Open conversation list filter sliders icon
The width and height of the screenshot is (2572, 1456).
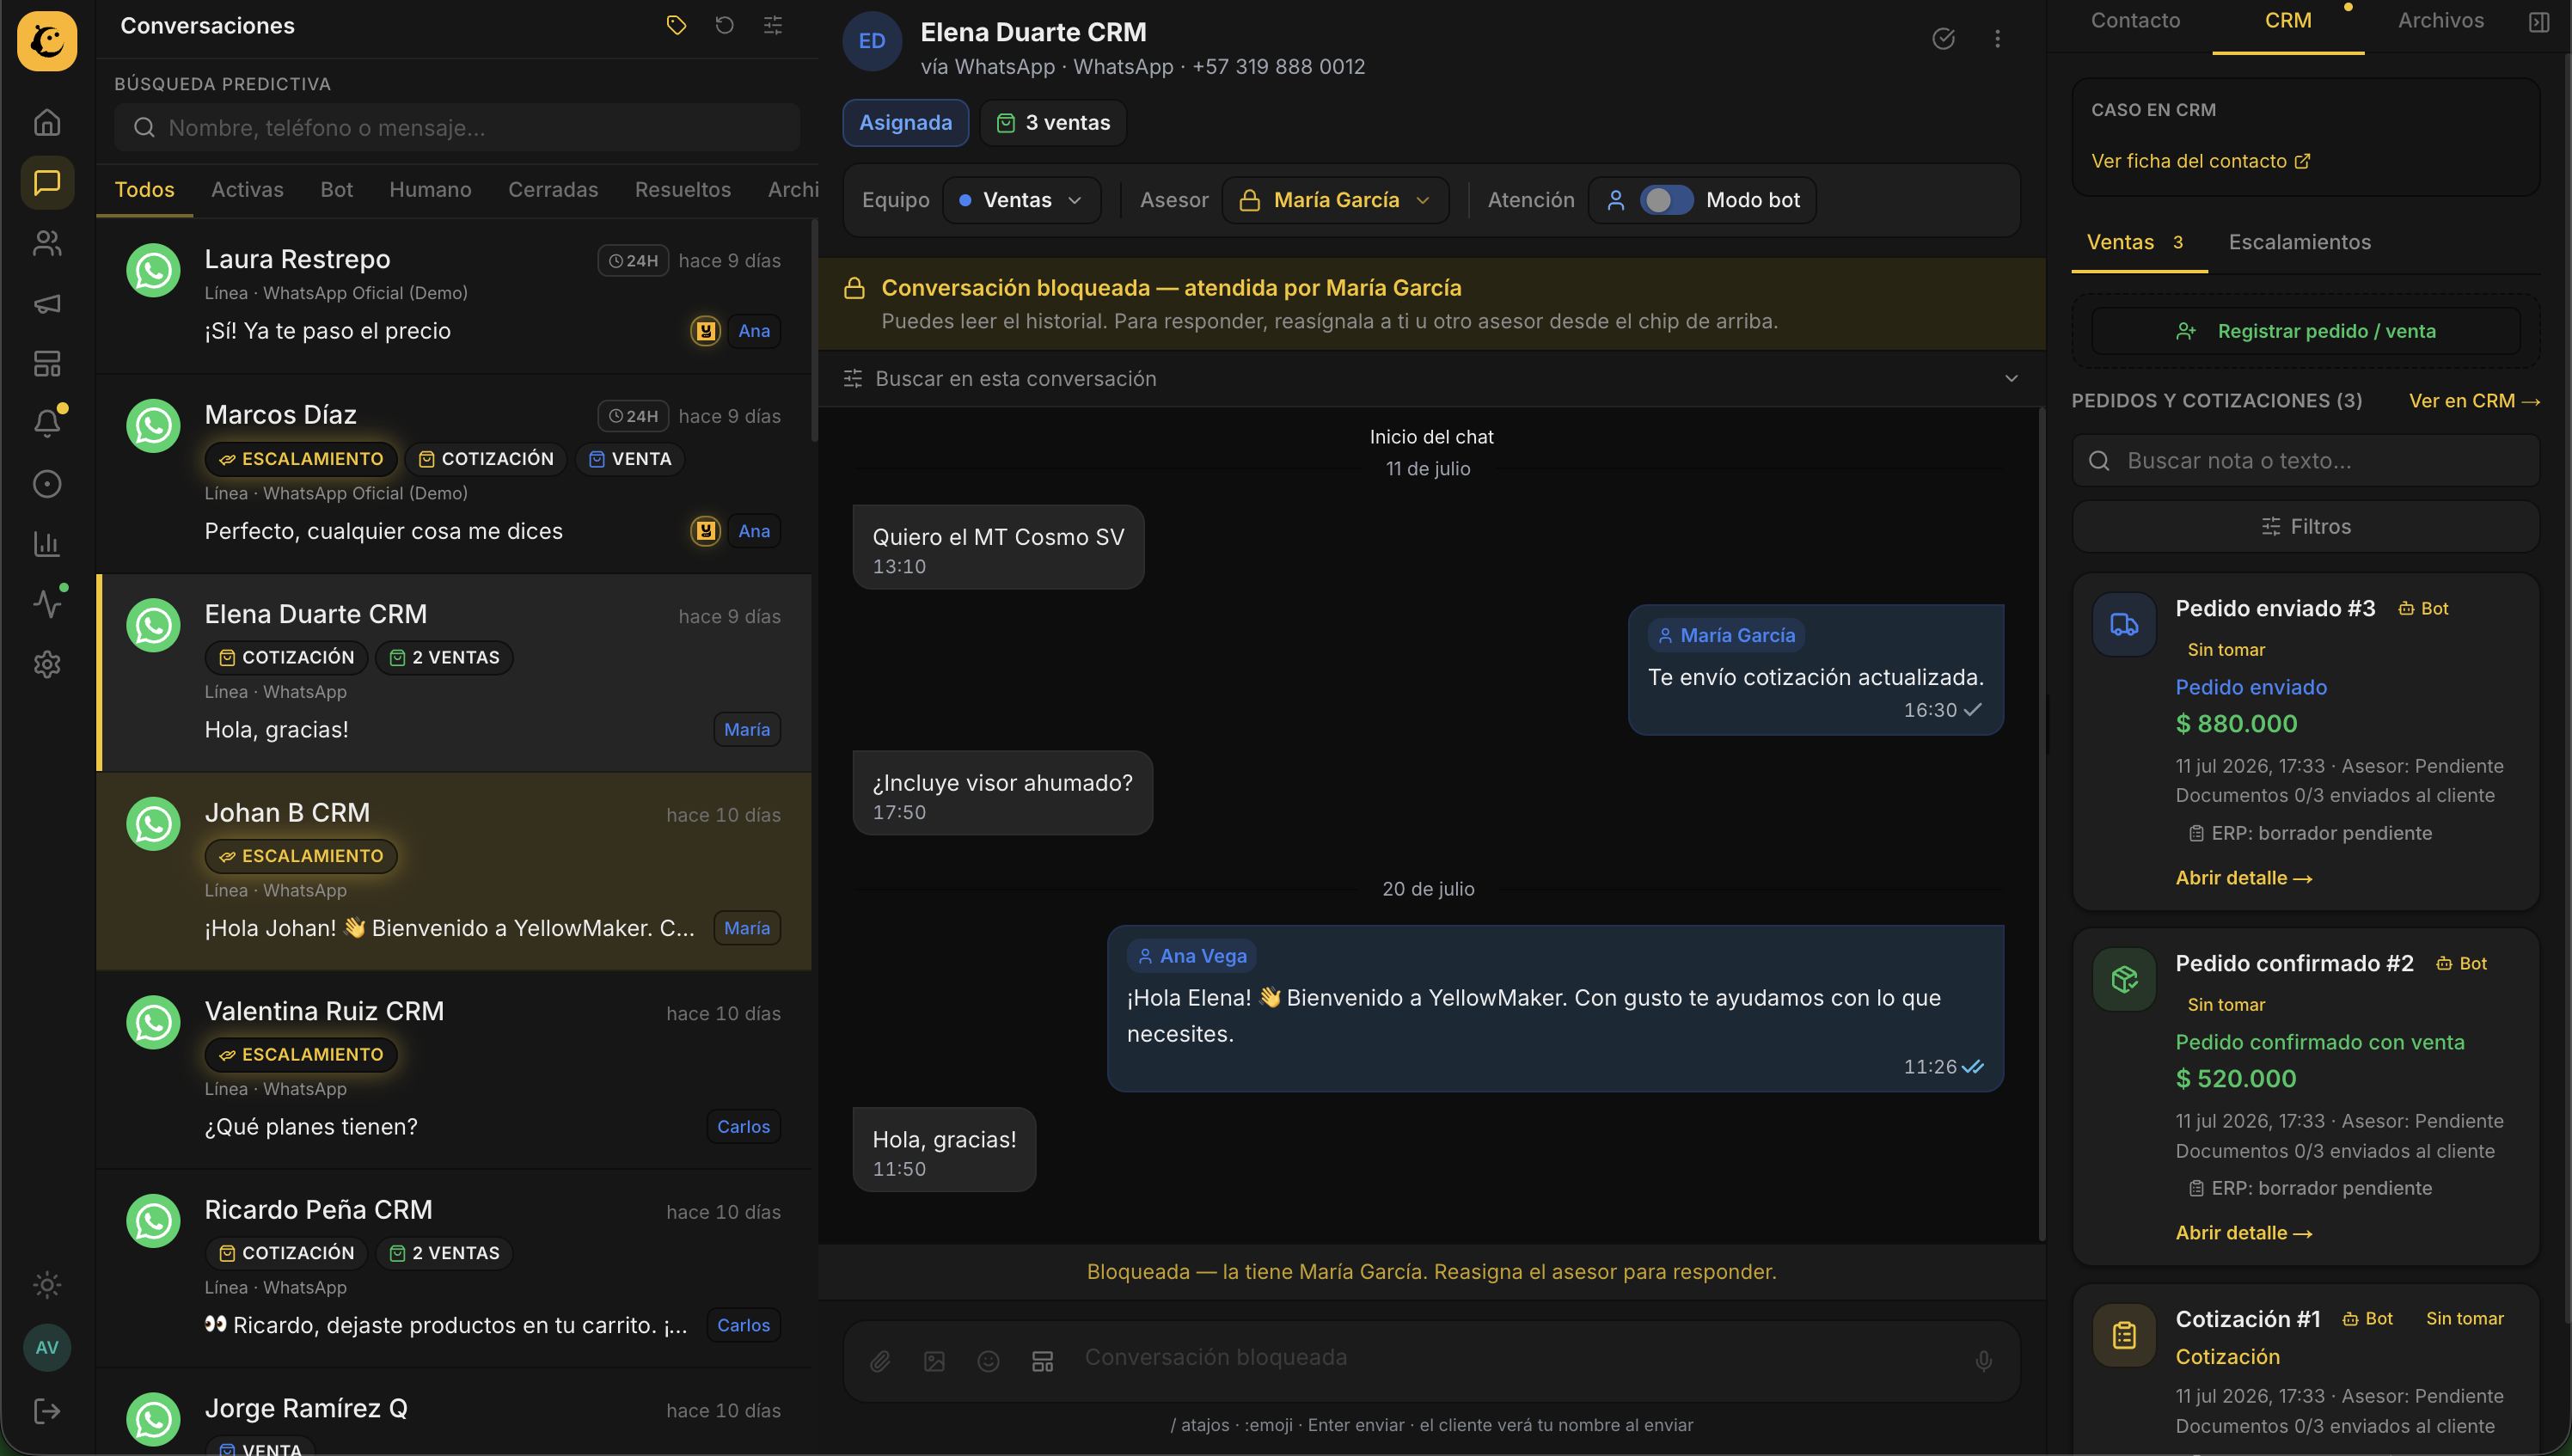coord(773,26)
